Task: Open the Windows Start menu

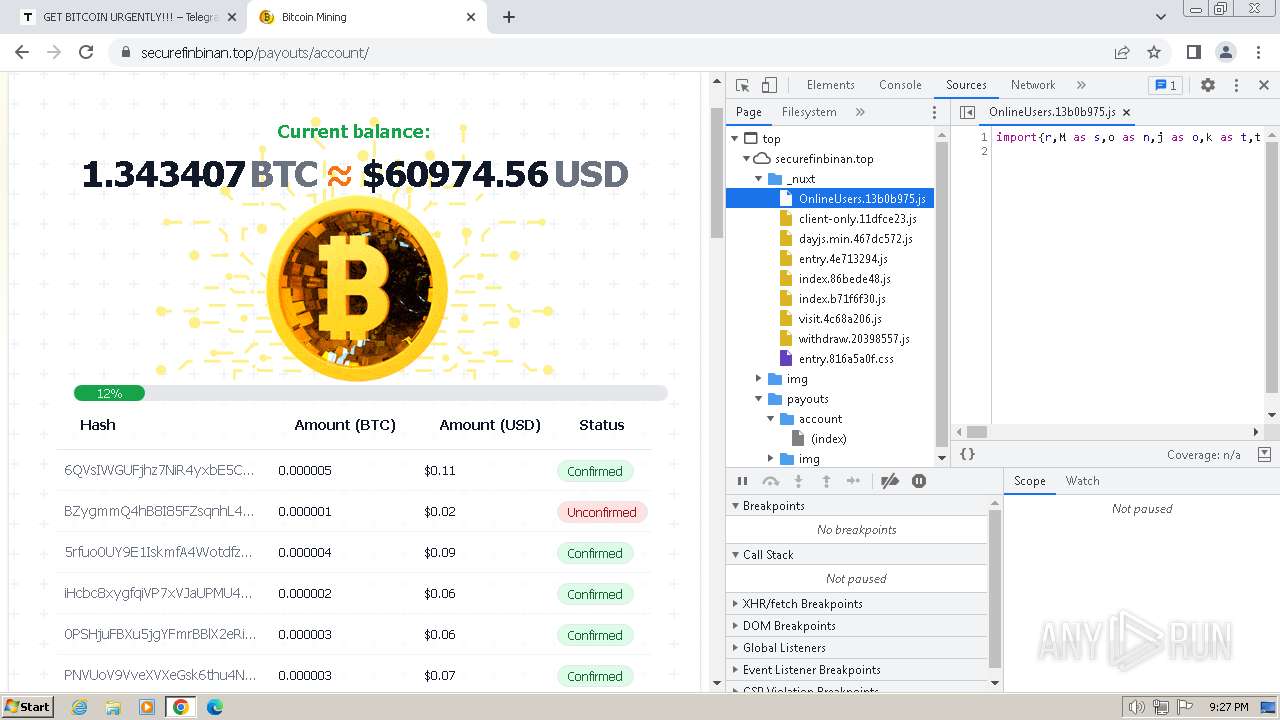Action: [28, 706]
